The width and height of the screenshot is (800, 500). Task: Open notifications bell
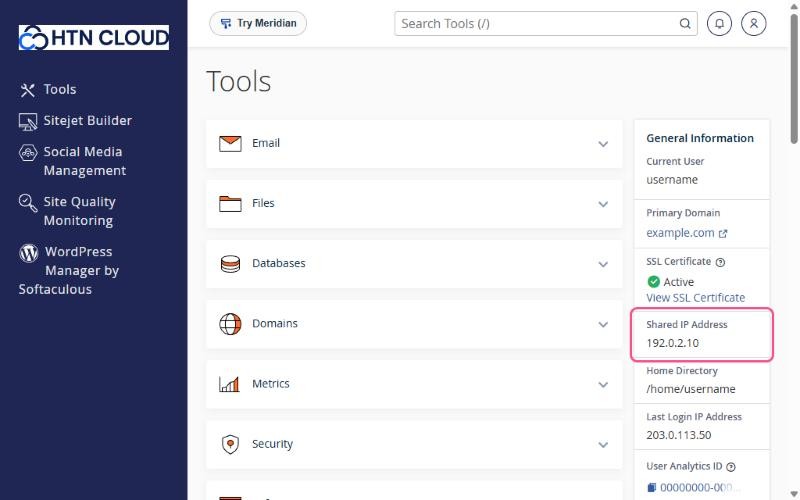point(719,23)
